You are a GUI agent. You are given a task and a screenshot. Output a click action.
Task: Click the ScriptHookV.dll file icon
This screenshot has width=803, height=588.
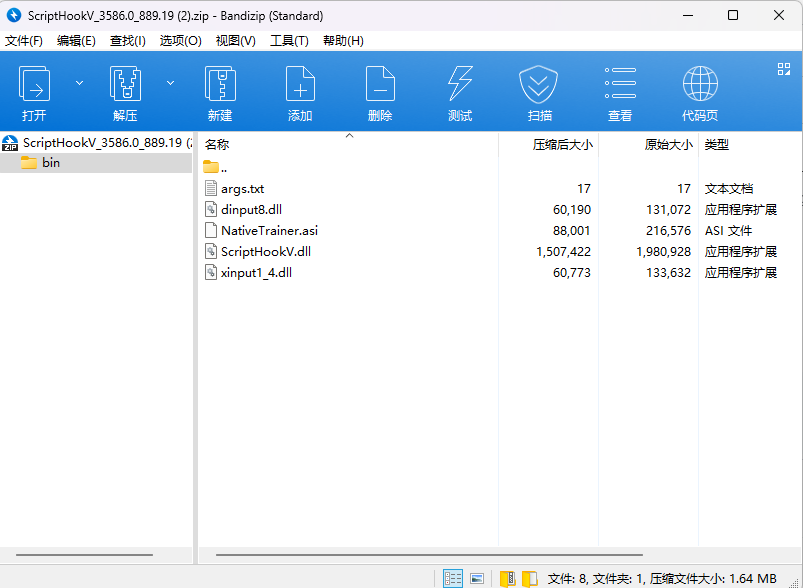coord(210,251)
